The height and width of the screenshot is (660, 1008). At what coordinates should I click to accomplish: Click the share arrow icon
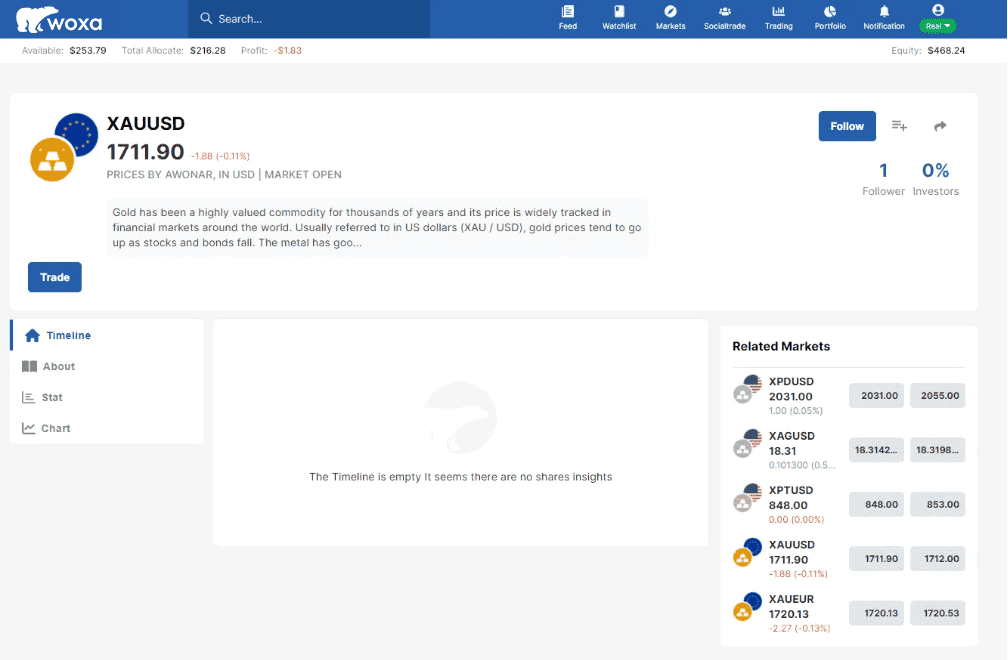pos(940,126)
